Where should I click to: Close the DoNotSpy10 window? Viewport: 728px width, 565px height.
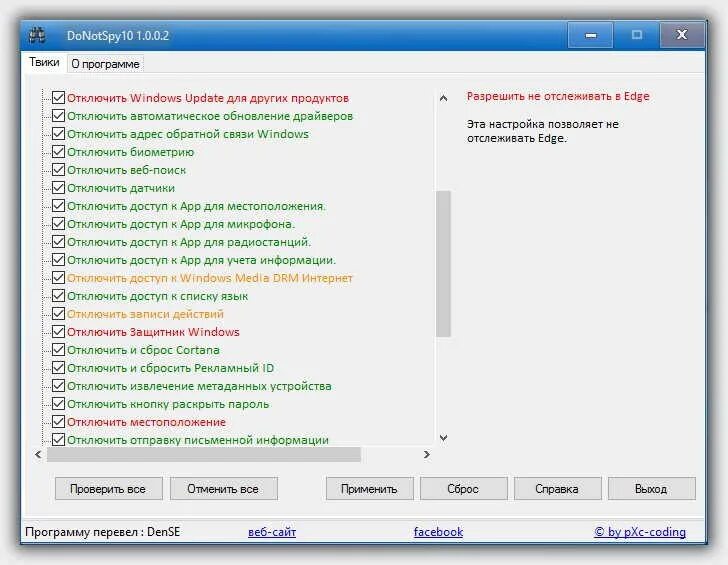(x=682, y=35)
